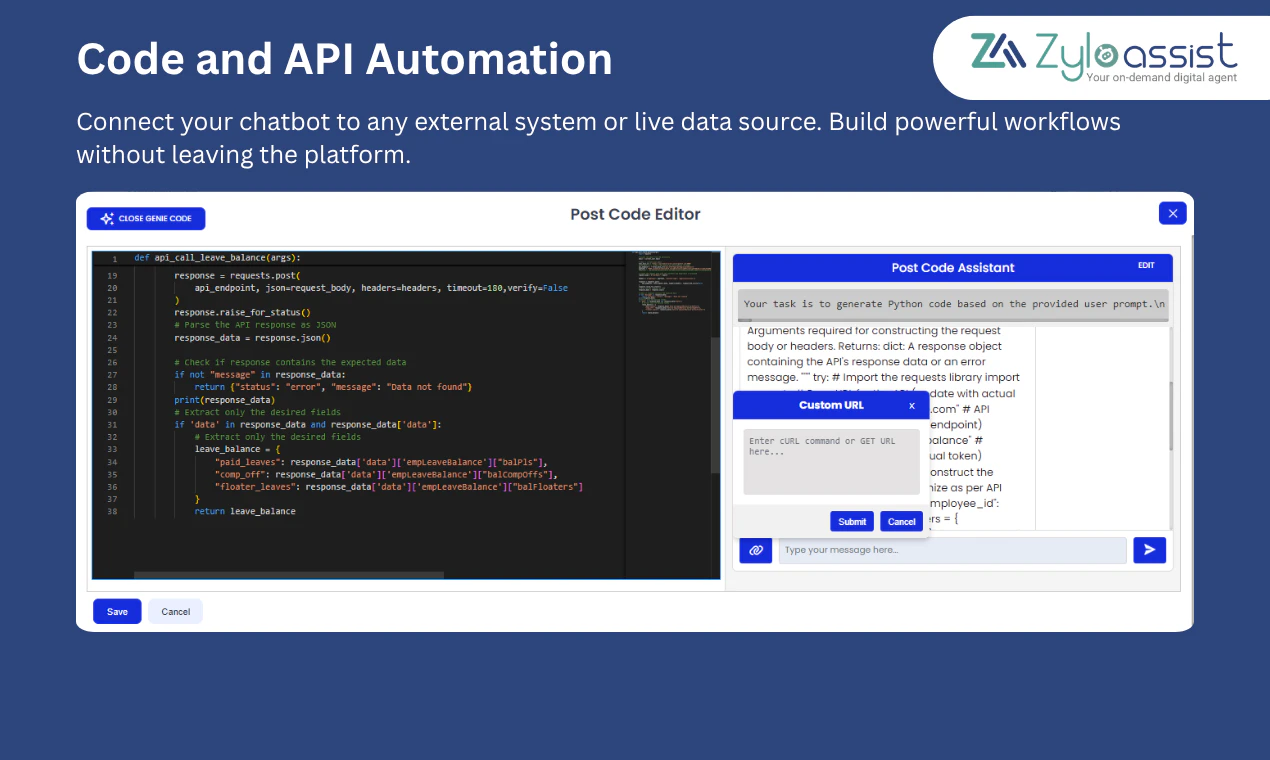Click Cancel next to Save
This screenshot has height=760, width=1270.
(x=175, y=611)
